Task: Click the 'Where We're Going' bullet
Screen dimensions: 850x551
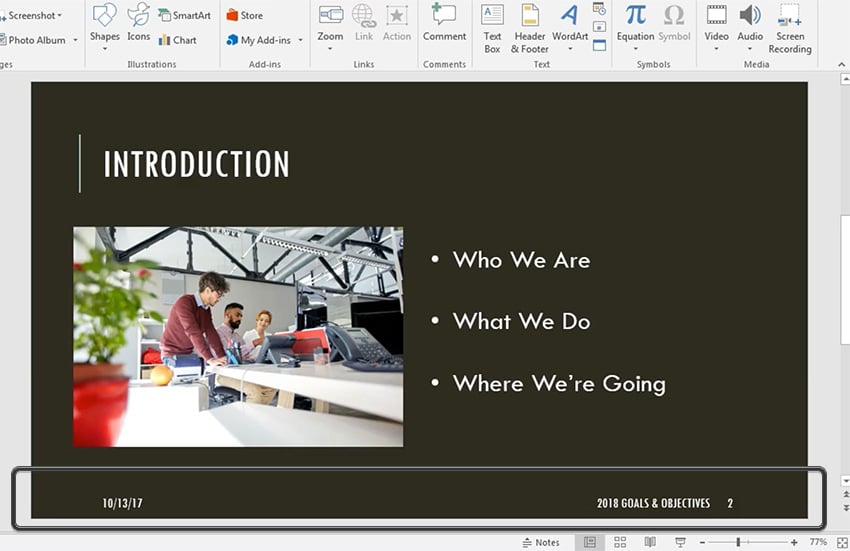Action: click(559, 383)
